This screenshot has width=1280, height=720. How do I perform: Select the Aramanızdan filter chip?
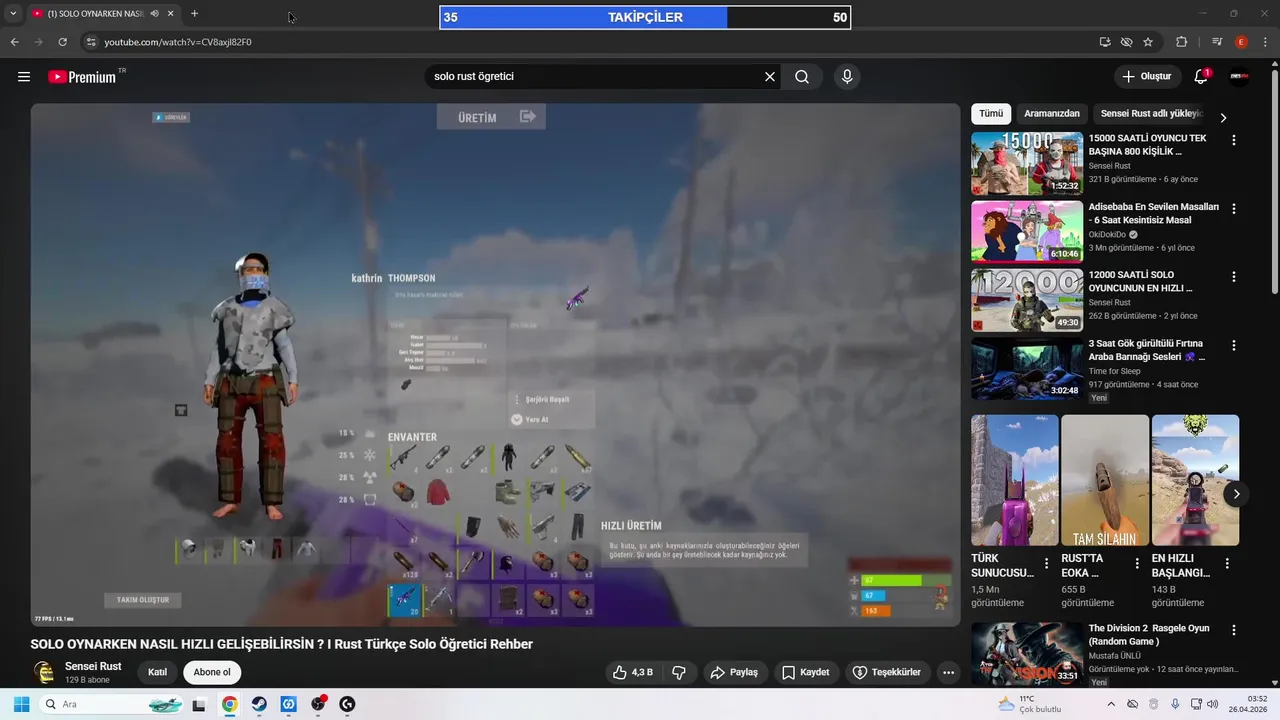1052,114
